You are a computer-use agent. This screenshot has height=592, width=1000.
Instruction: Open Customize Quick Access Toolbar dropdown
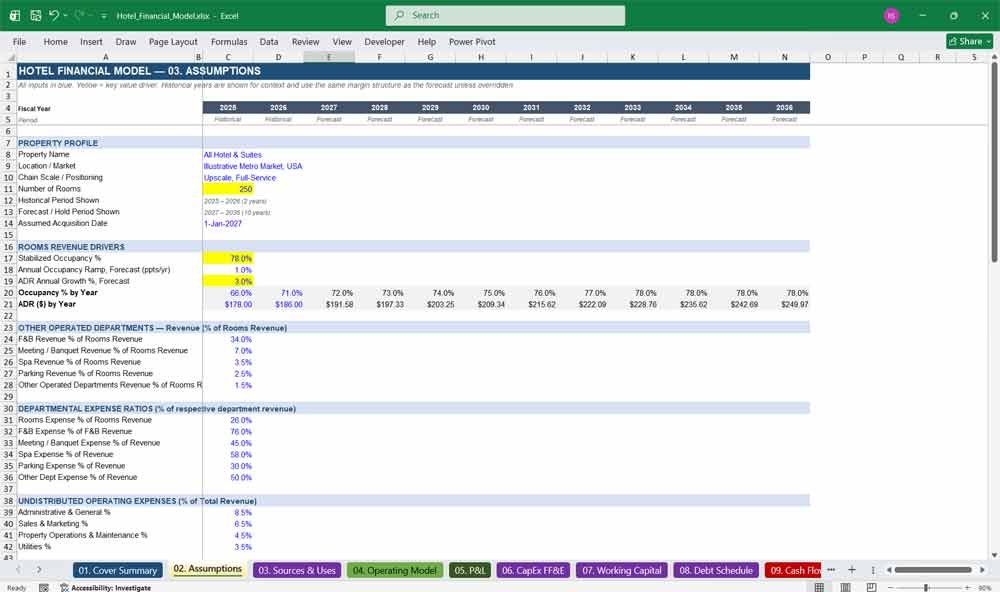point(103,16)
